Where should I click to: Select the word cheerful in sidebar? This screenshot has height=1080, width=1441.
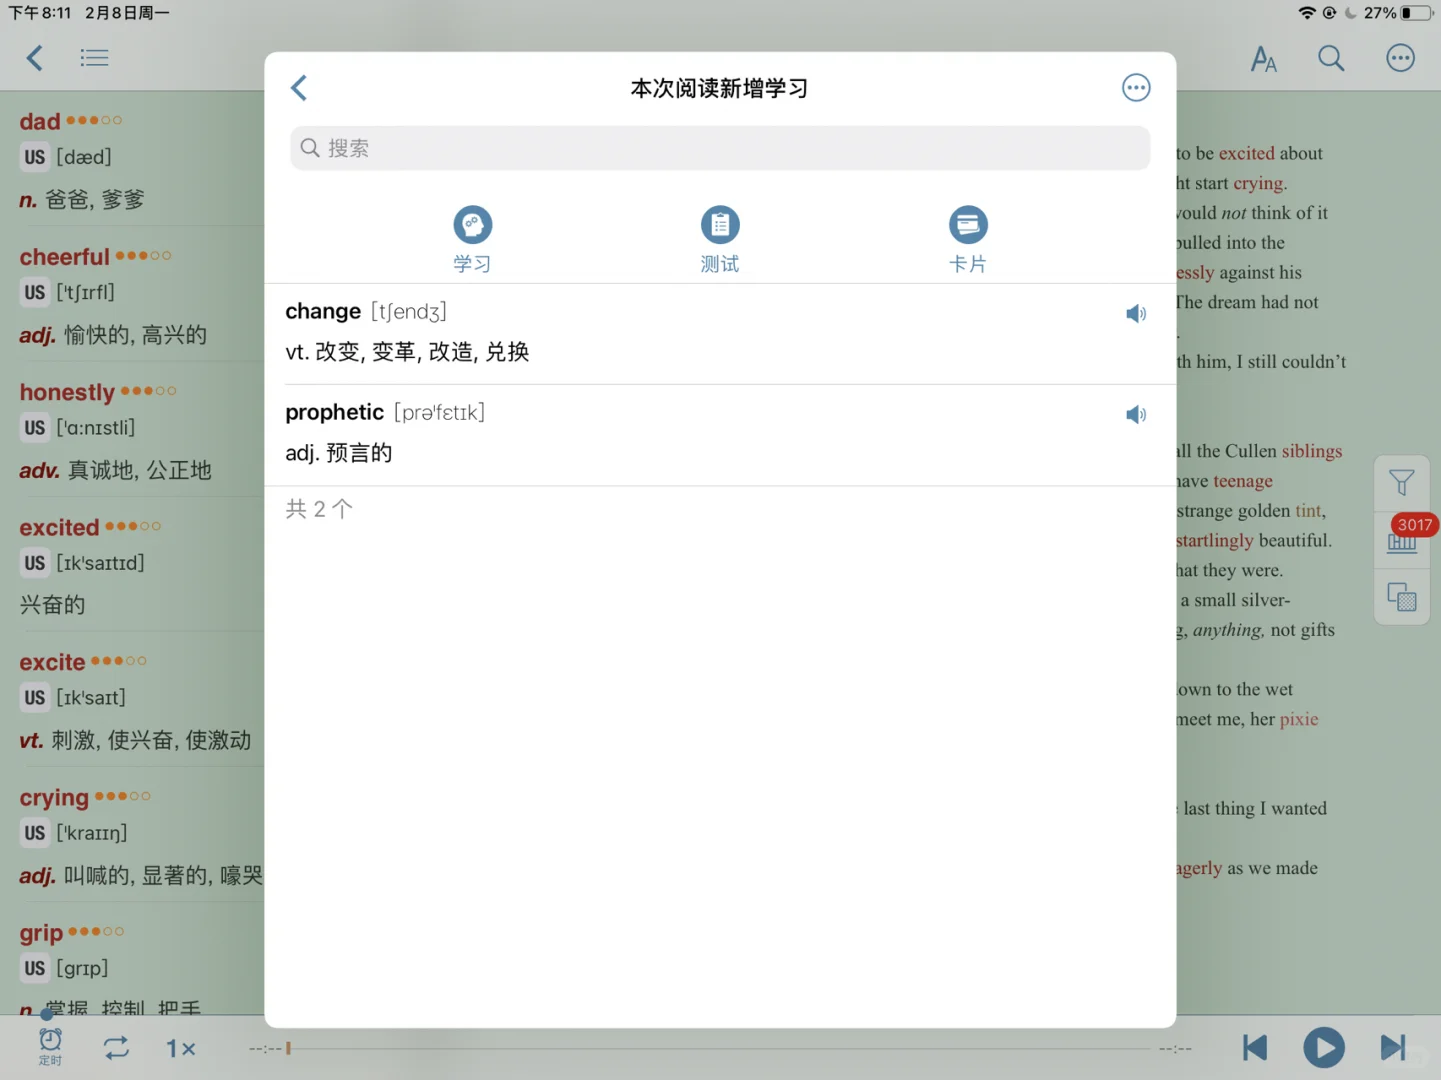point(65,257)
